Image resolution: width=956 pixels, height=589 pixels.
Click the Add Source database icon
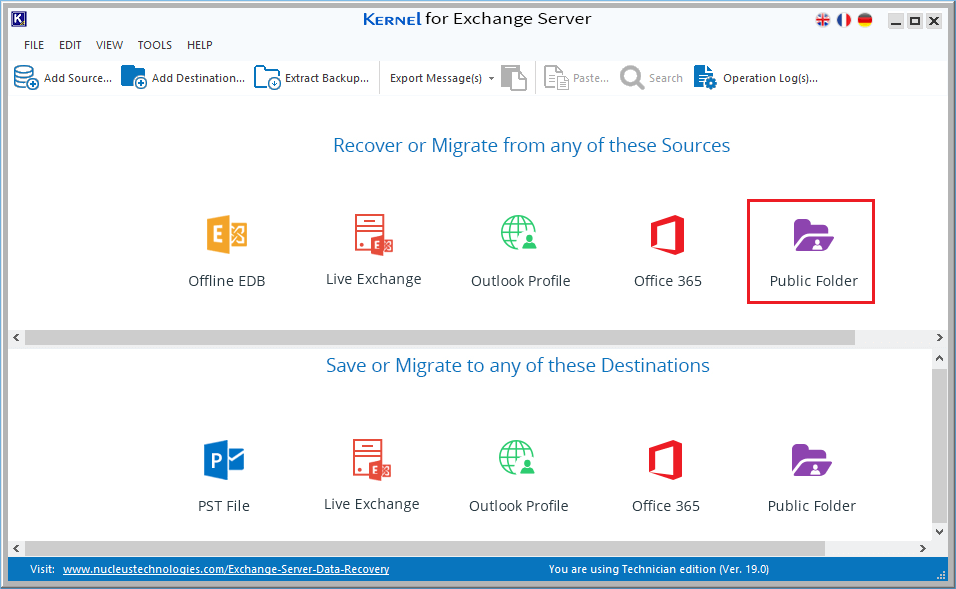click(x=26, y=77)
